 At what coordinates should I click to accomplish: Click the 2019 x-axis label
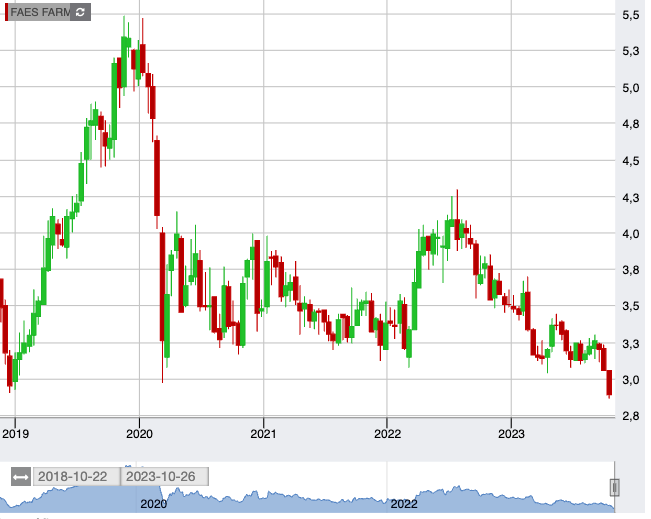click(x=15, y=434)
